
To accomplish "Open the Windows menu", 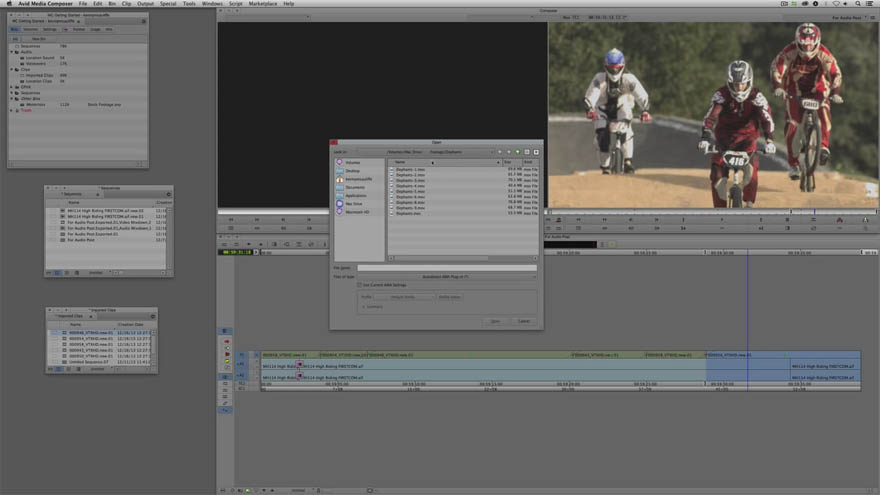I will [x=212, y=3].
